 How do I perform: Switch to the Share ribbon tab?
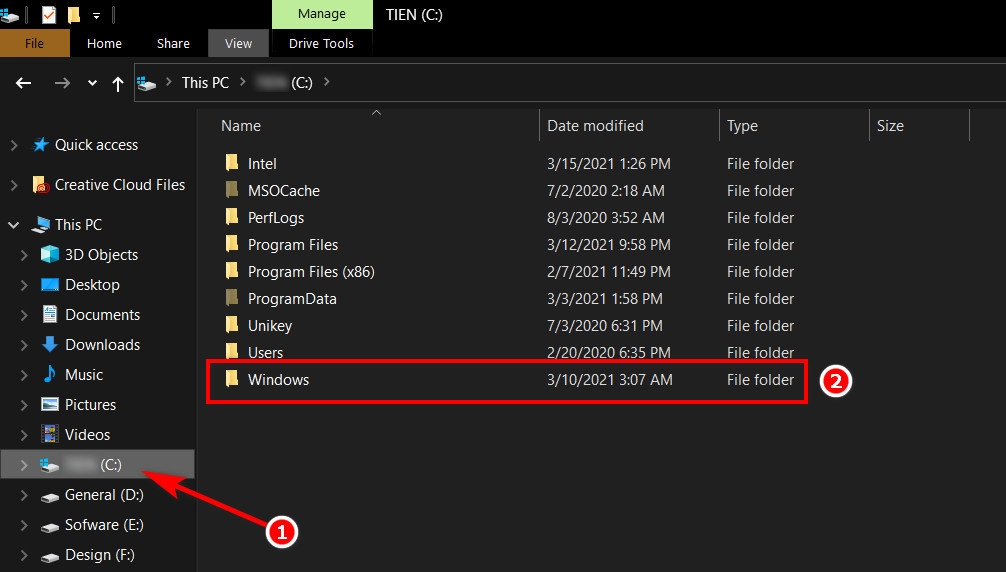[x=173, y=44]
